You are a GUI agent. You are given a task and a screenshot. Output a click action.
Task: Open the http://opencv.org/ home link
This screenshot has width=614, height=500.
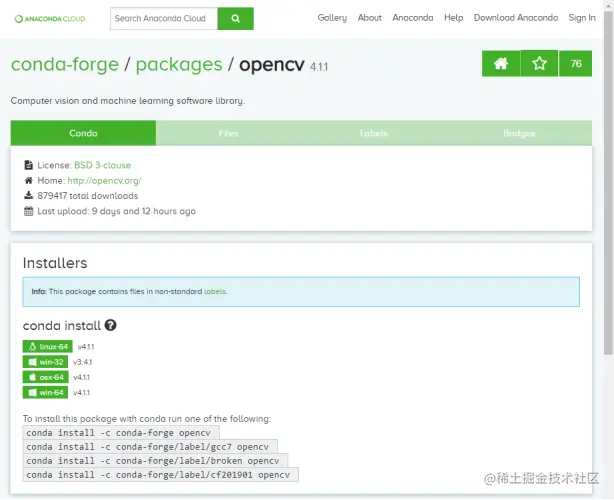coord(104,181)
